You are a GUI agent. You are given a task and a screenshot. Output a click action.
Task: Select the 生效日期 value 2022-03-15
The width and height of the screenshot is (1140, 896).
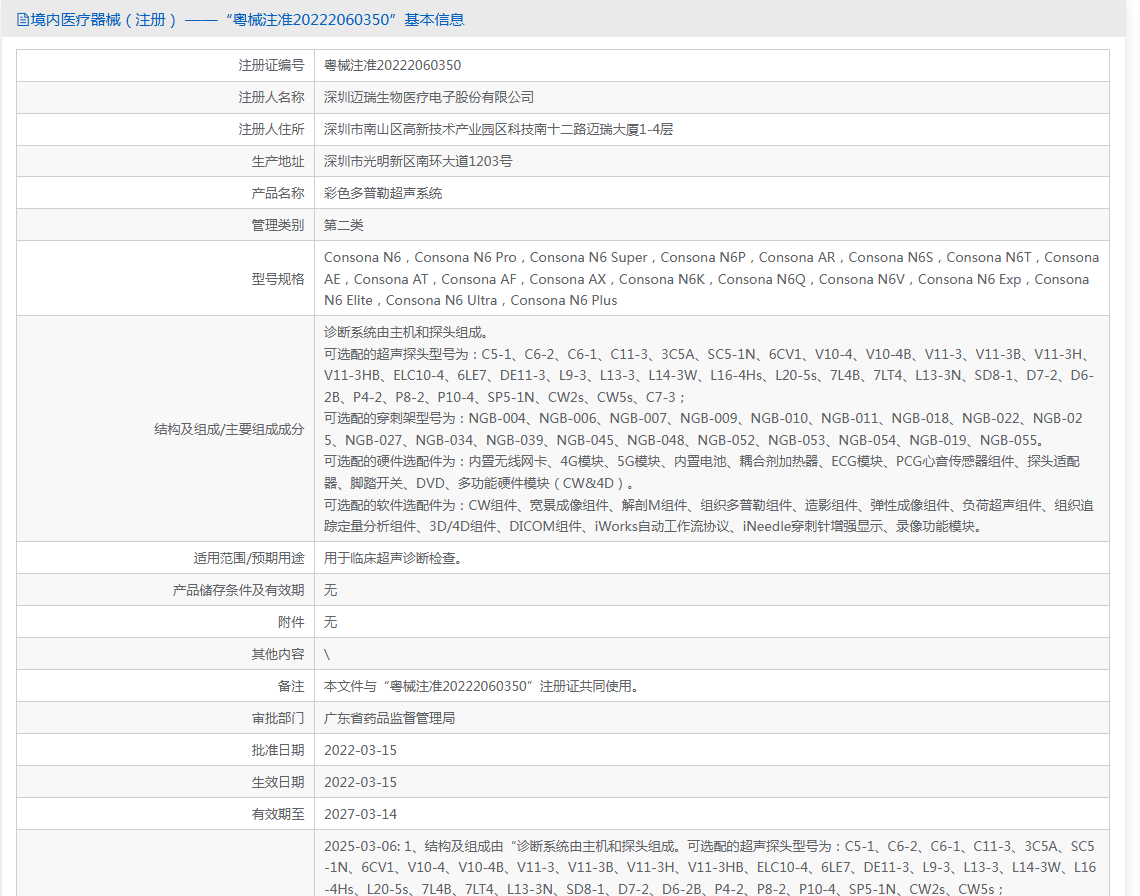[361, 783]
